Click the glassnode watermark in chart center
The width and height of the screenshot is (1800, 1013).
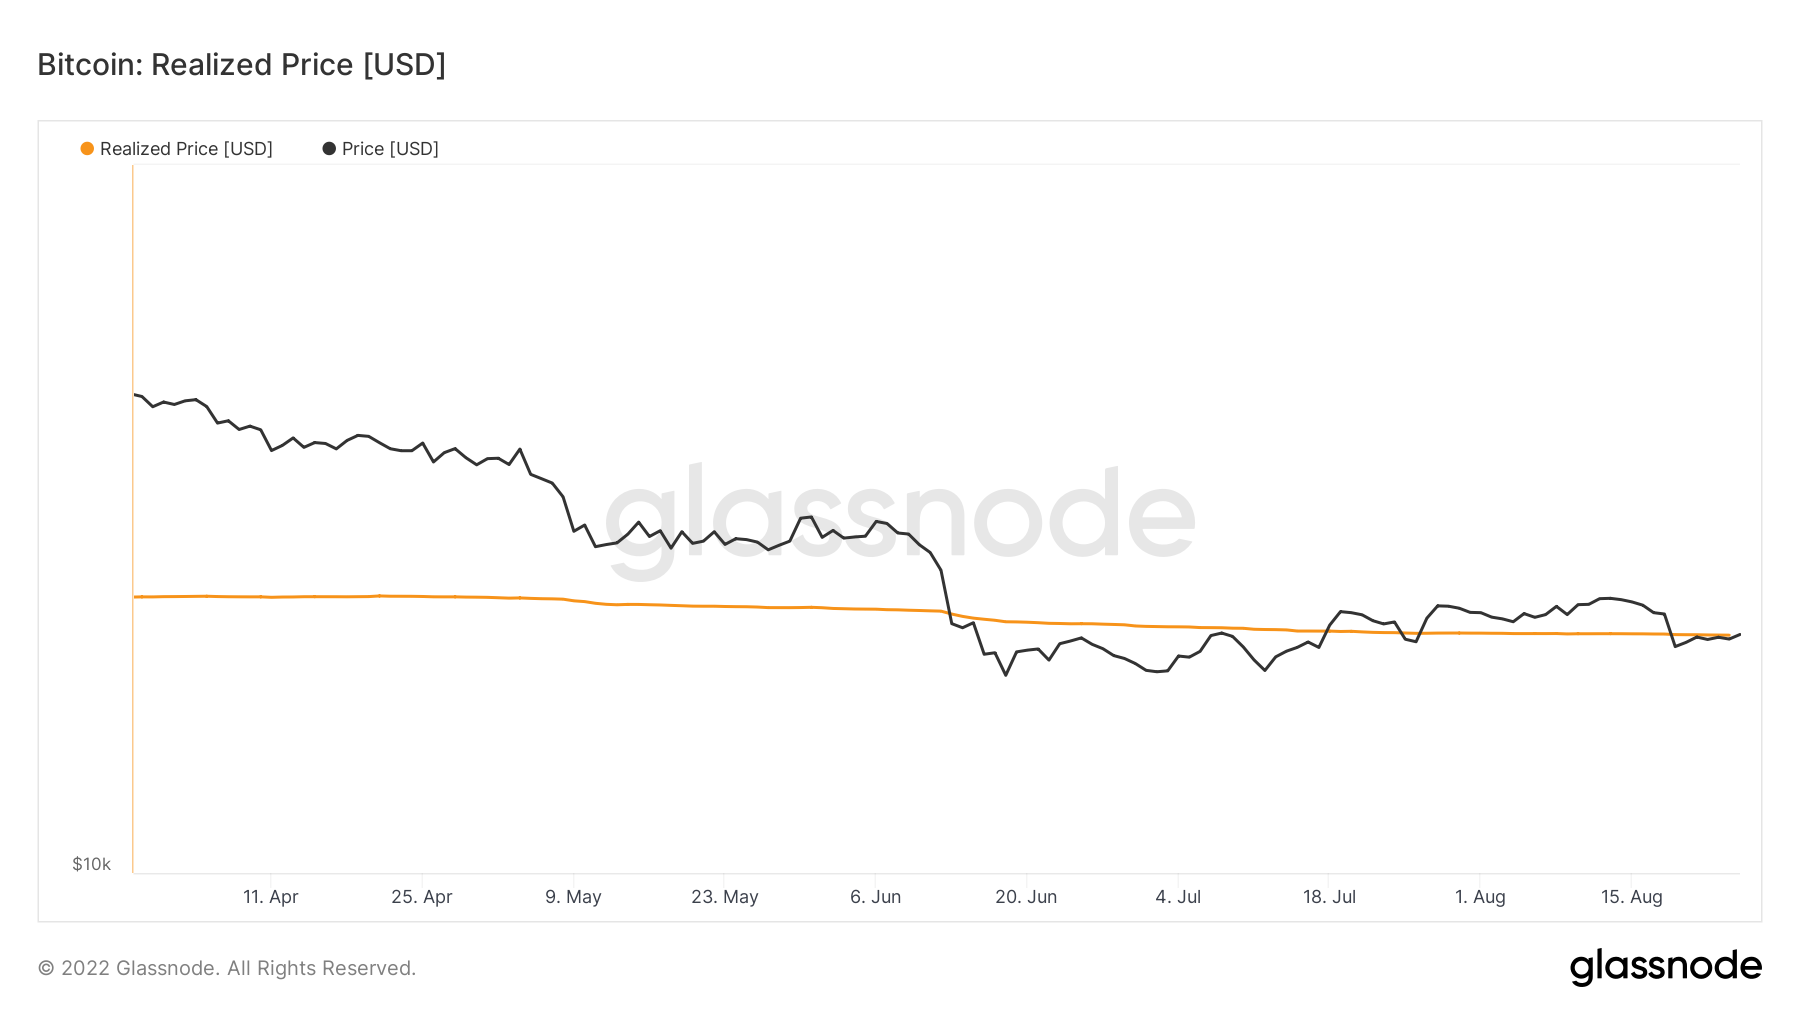point(900,517)
